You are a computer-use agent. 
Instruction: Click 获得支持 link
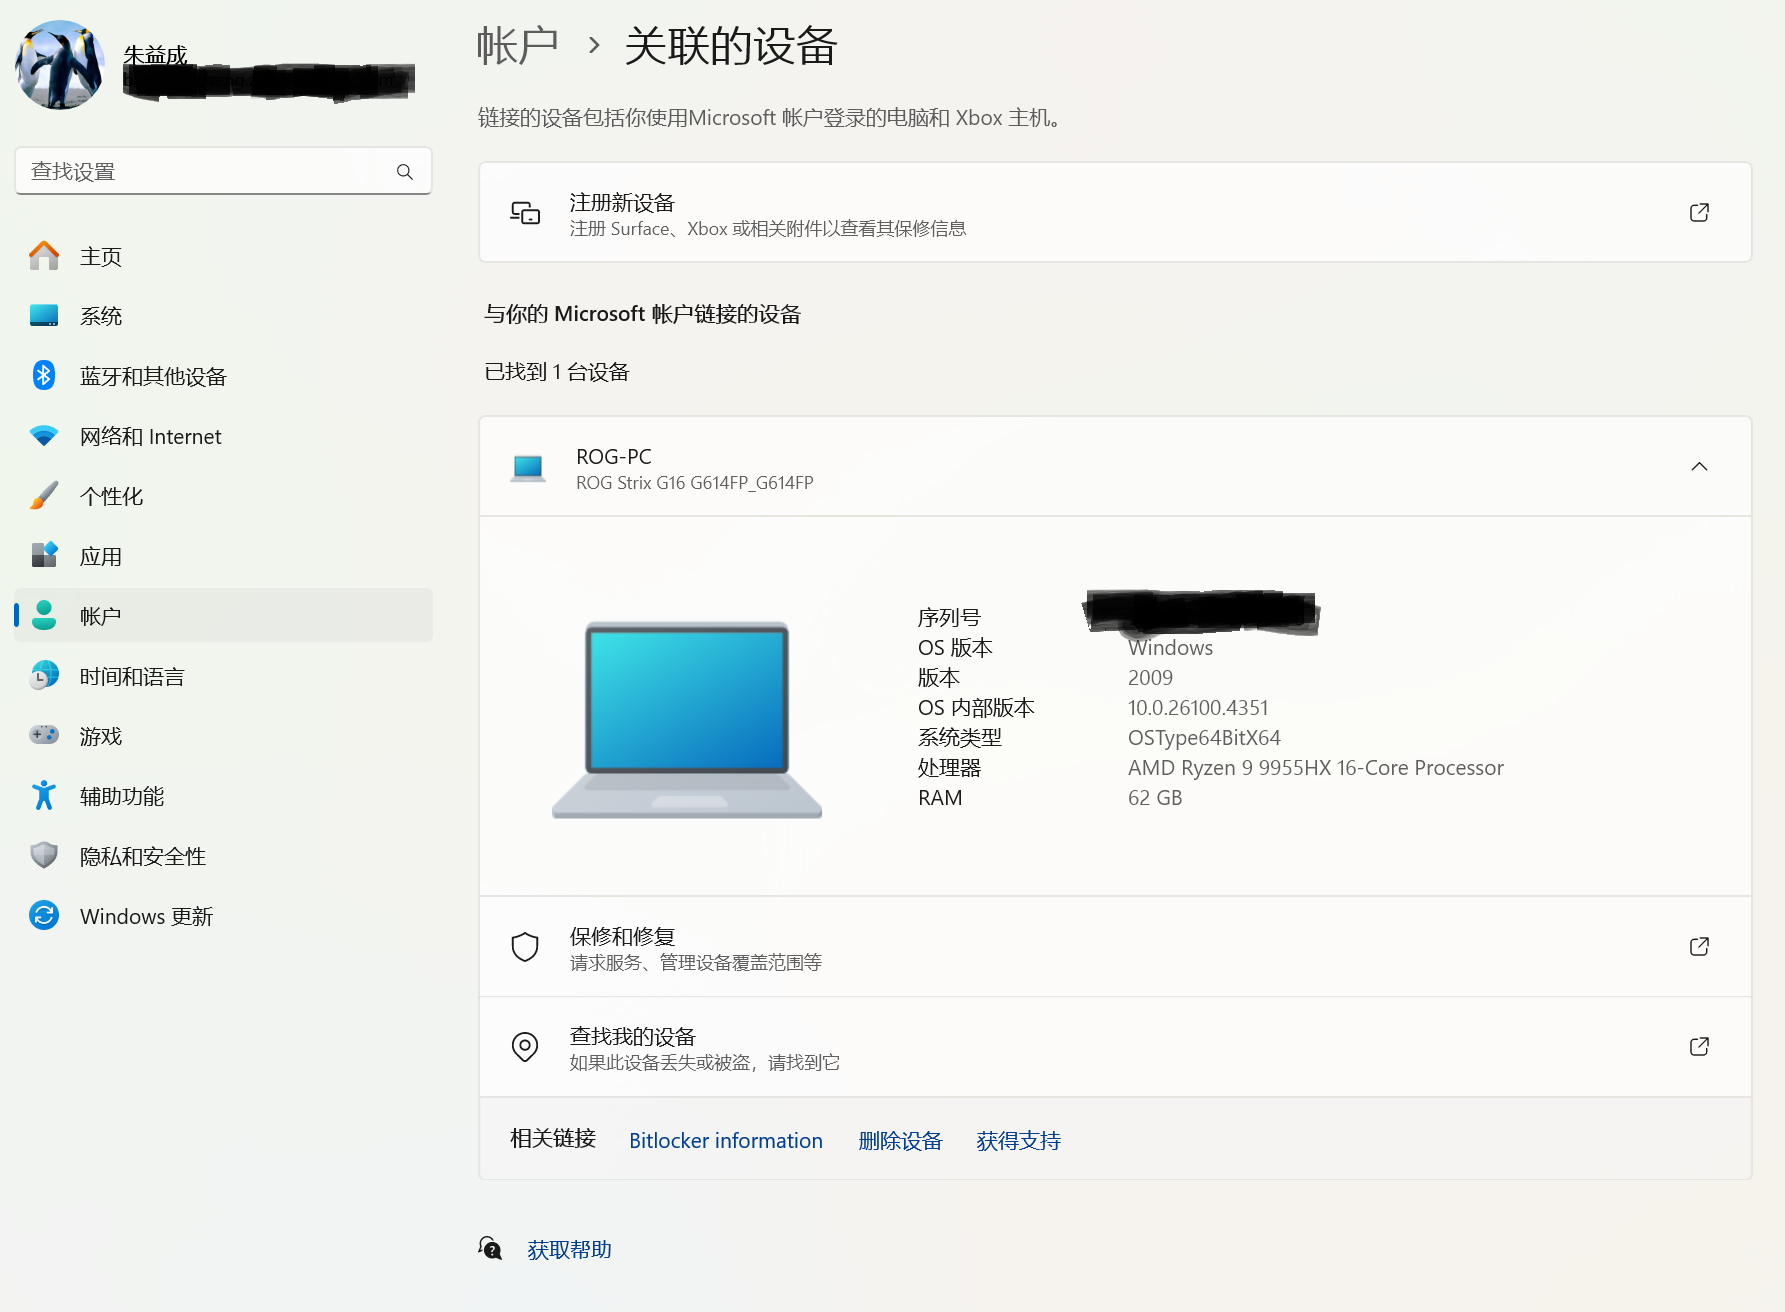point(1018,1141)
